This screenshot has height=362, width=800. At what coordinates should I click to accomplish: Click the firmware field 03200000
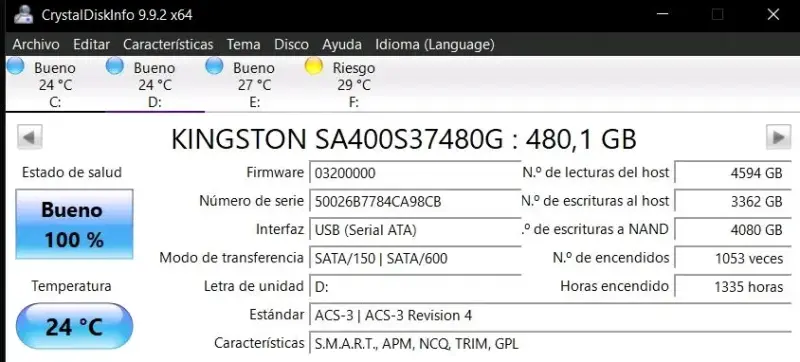[x=415, y=173]
